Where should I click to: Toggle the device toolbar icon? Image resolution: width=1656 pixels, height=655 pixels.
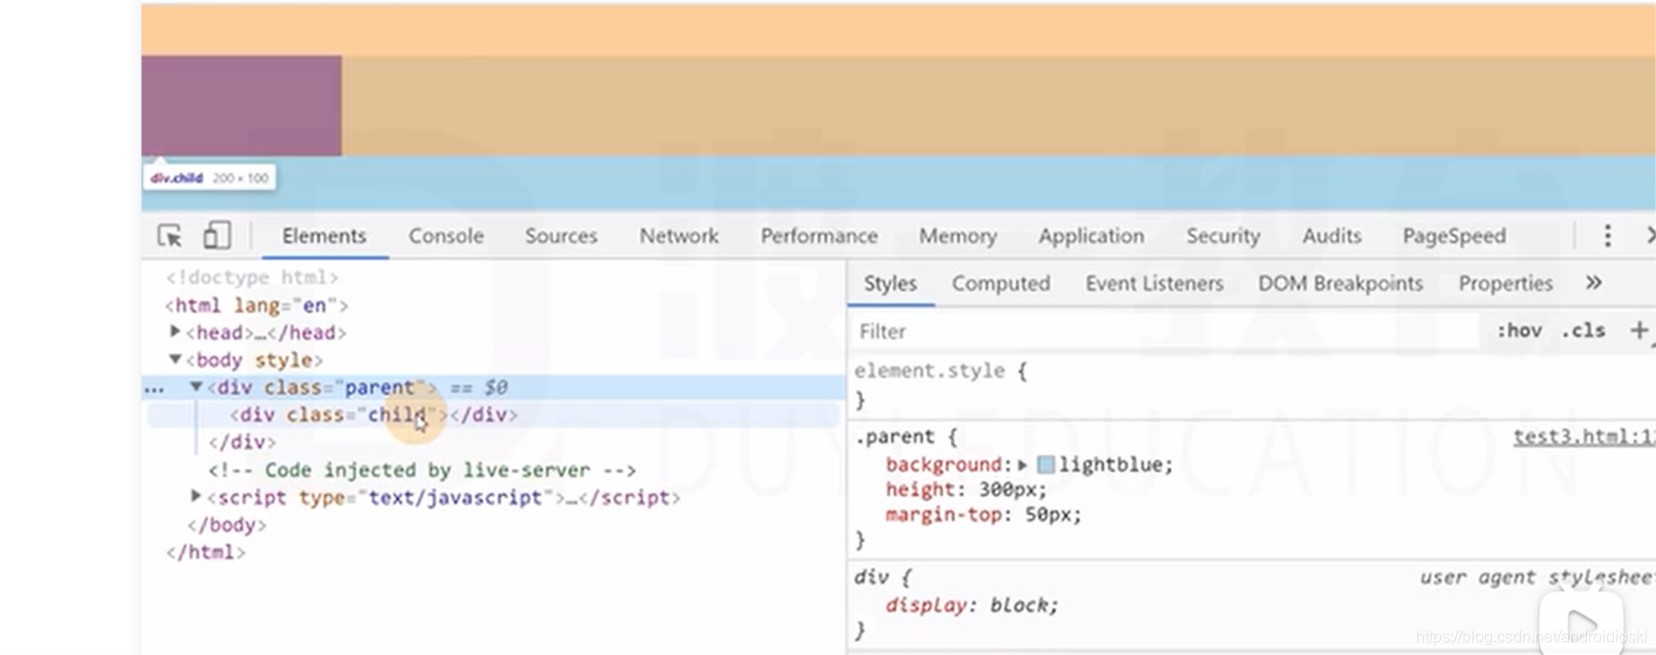pos(216,236)
